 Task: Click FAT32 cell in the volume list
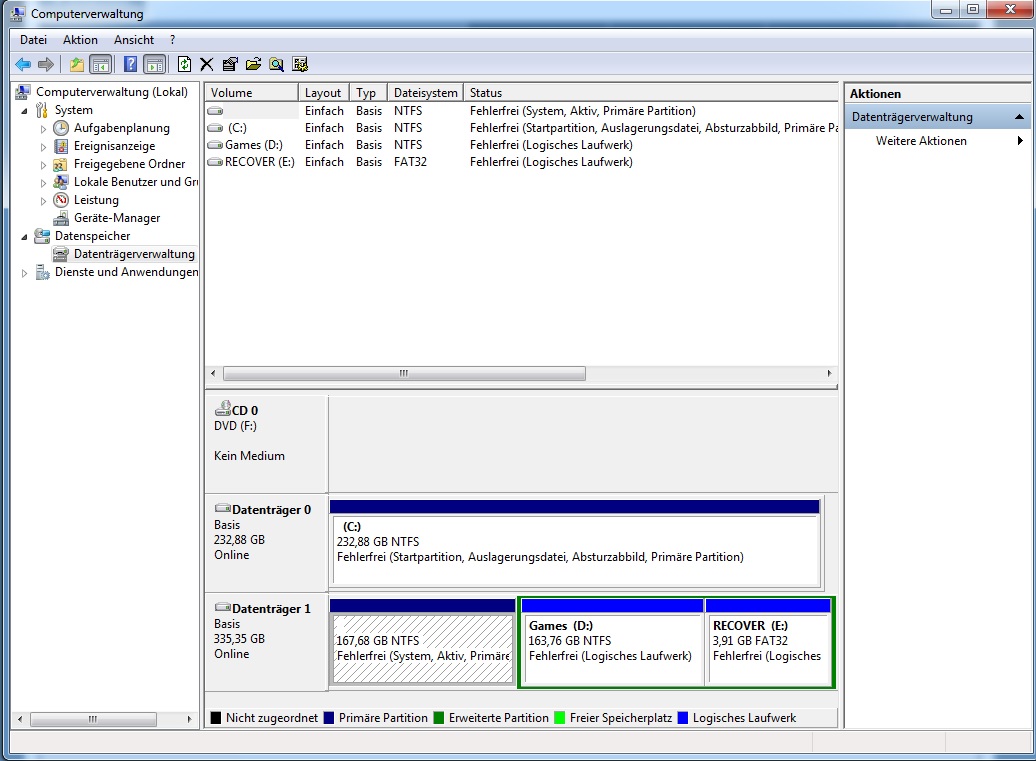pyautogui.click(x=410, y=162)
